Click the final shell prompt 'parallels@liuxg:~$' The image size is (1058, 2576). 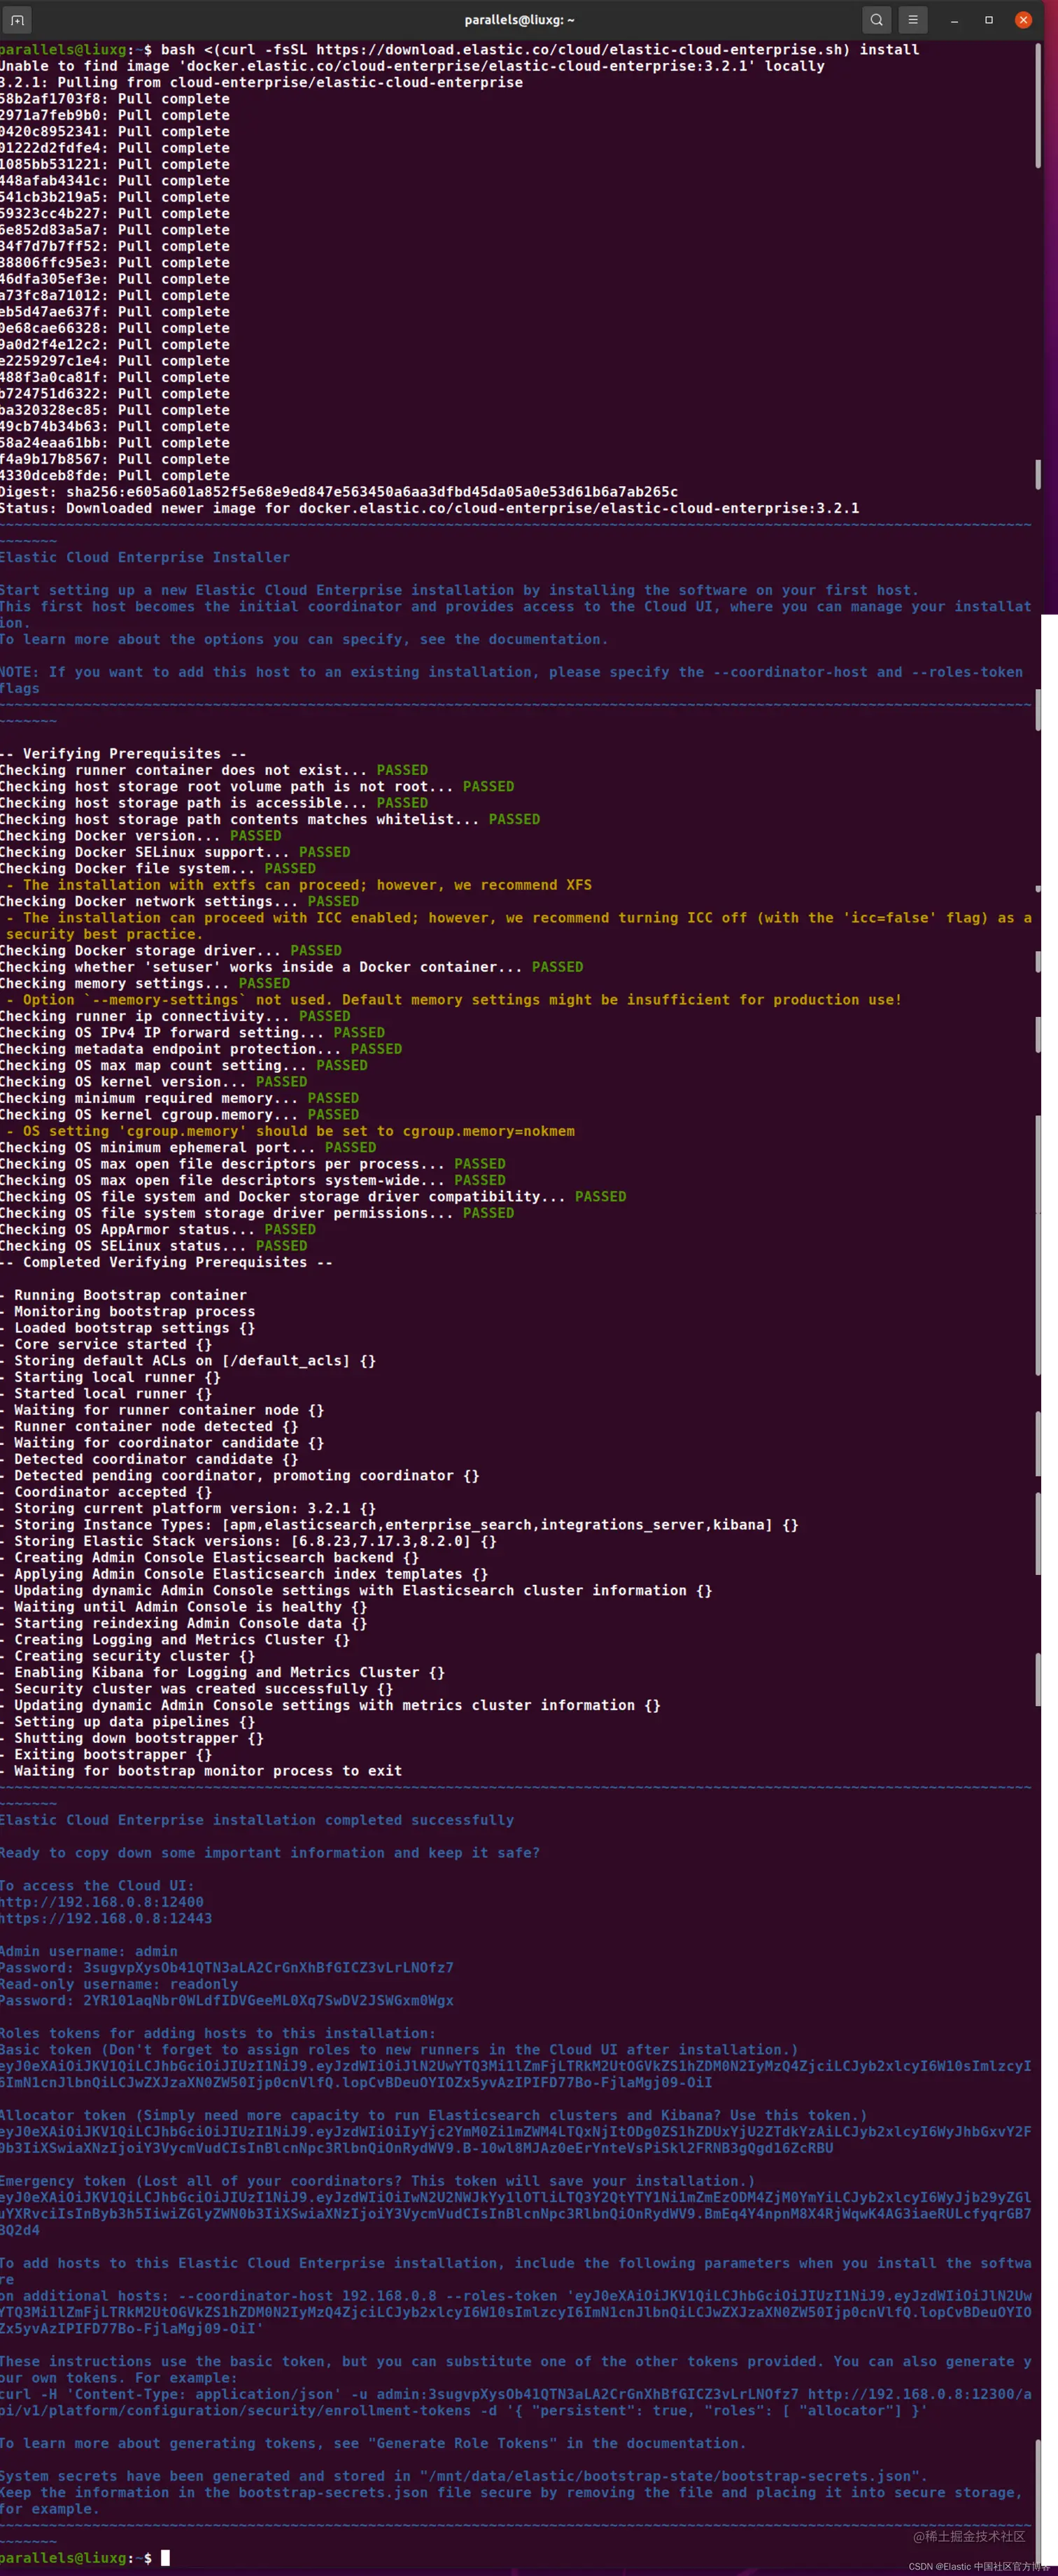click(76, 2557)
